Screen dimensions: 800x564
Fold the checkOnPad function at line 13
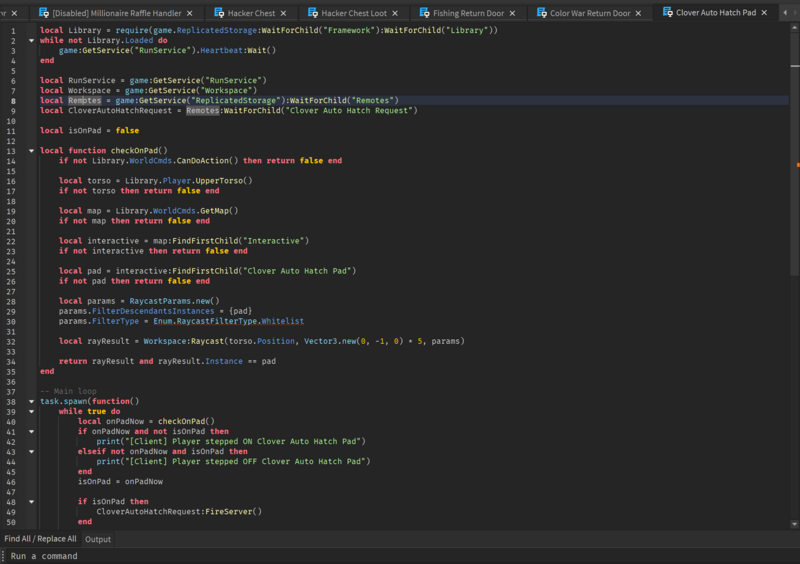click(x=31, y=150)
